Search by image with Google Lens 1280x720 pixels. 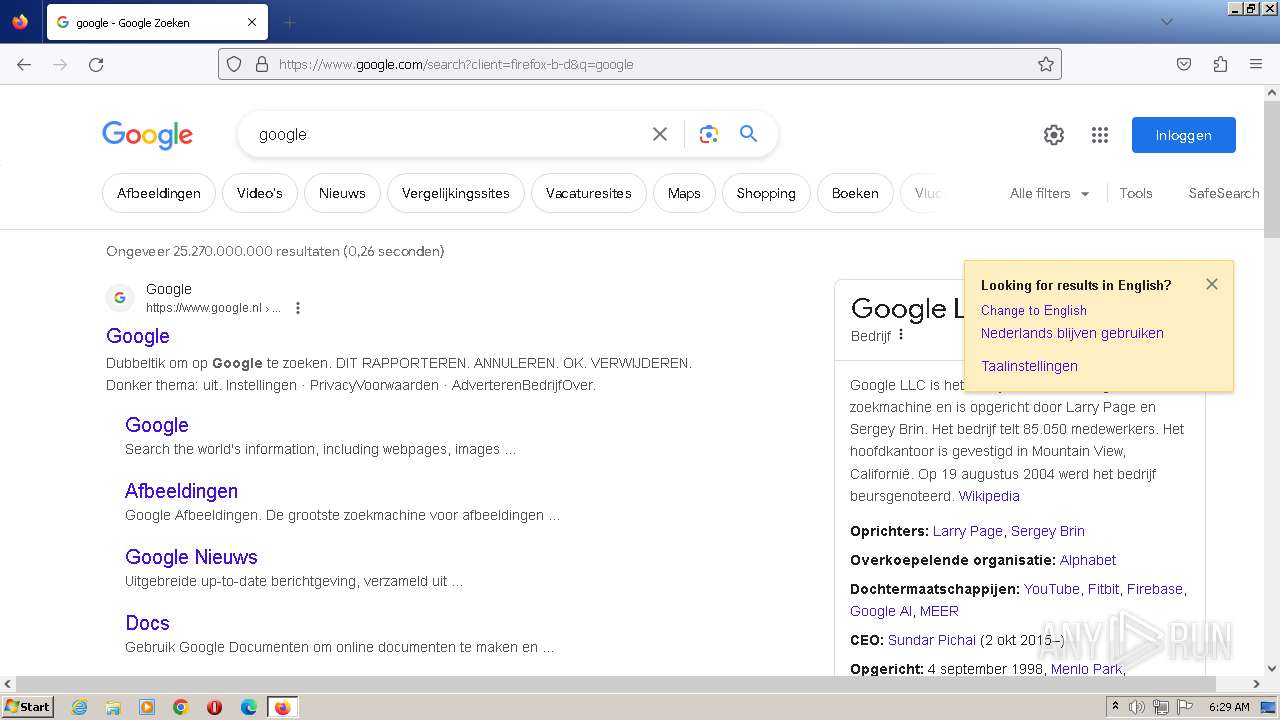pyautogui.click(x=709, y=134)
